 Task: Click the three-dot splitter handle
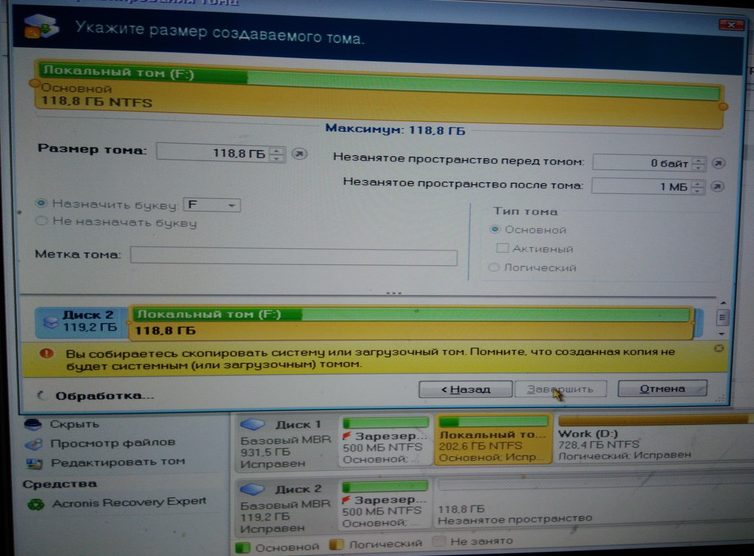pyautogui.click(x=394, y=292)
